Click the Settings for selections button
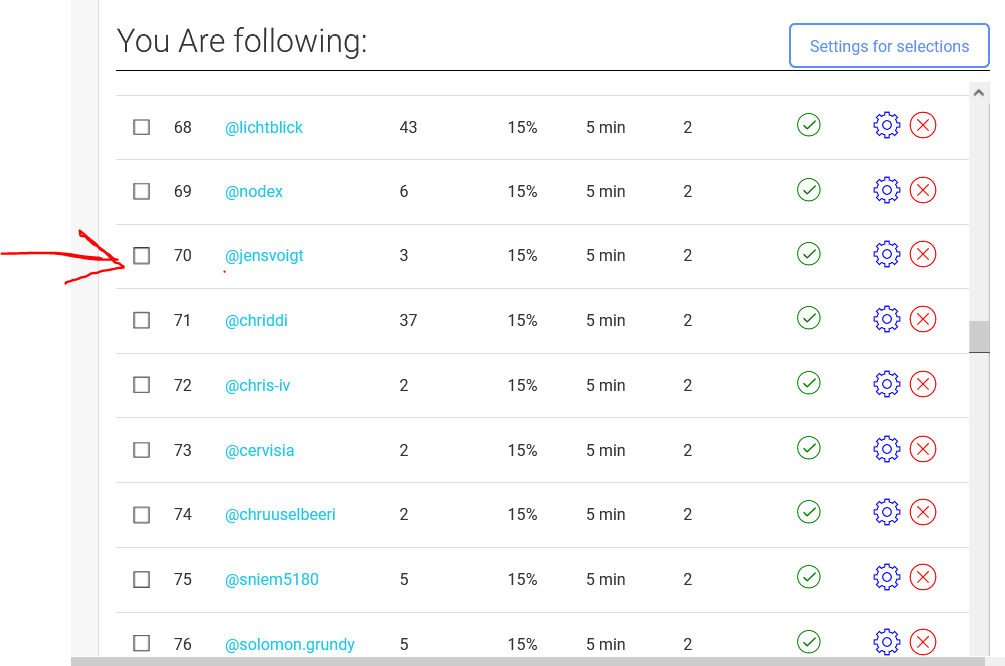The width and height of the screenshot is (1005, 666). pos(889,46)
